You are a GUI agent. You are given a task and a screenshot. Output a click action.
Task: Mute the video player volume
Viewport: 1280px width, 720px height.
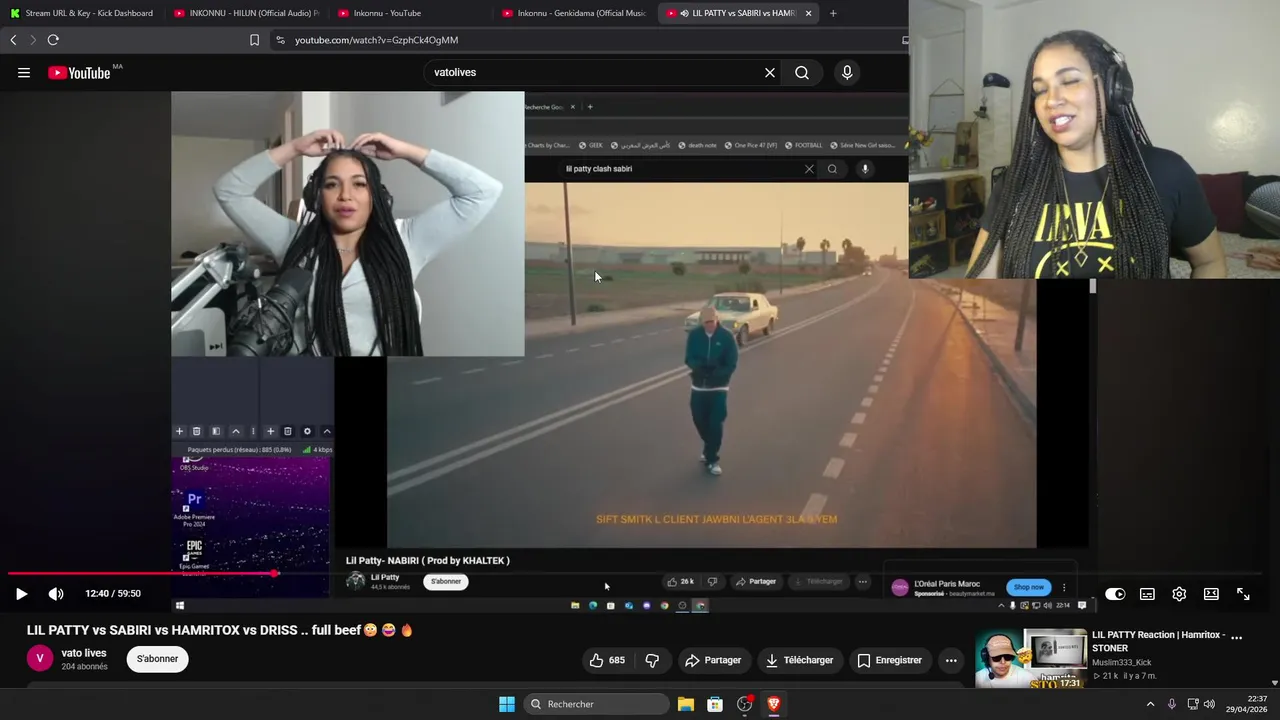click(56, 594)
